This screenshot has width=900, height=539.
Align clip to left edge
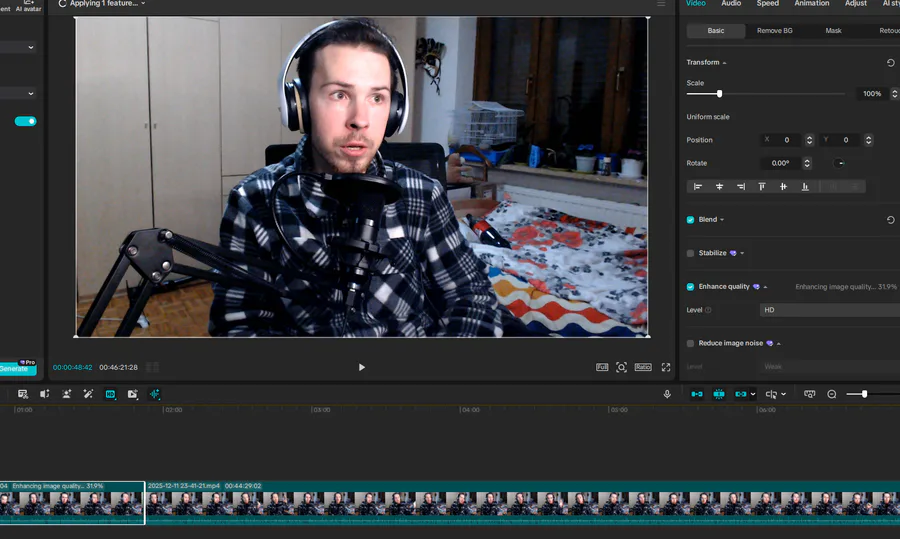[698, 187]
